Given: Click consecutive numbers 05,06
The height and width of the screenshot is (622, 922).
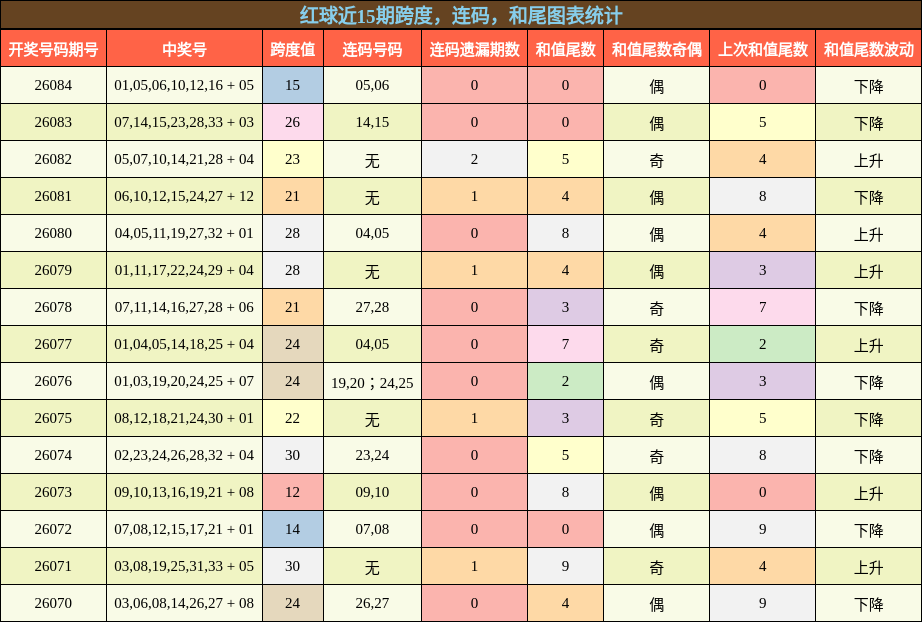Looking at the screenshot, I should [x=372, y=85].
